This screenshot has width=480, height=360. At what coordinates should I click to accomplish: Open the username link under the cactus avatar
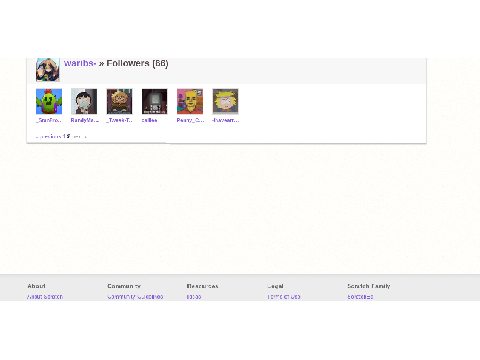click(49, 120)
